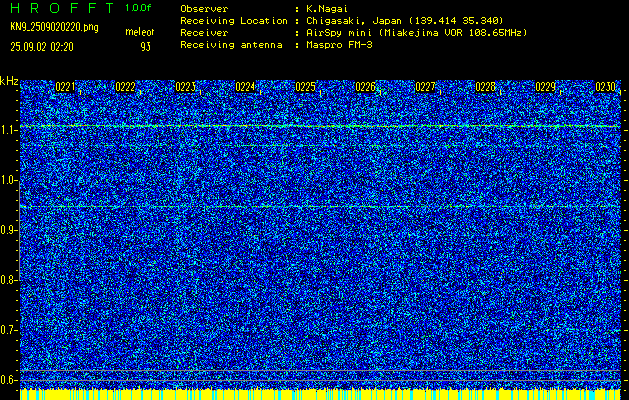Click the Observer field label
The image size is (629, 400).
[204, 9]
